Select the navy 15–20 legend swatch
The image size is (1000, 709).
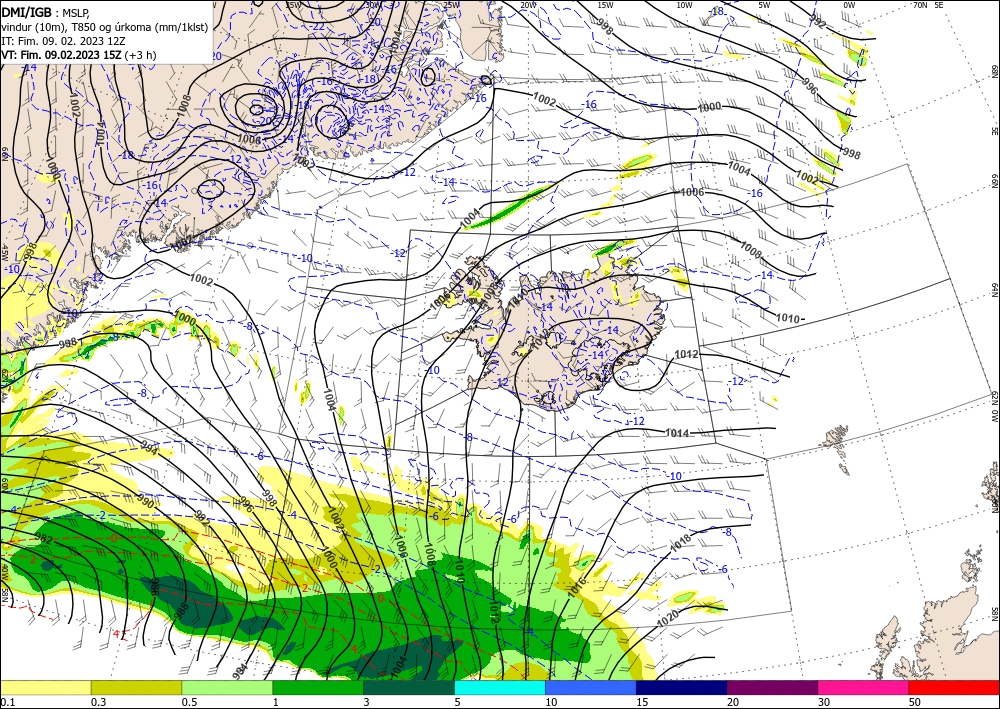click(682, 687)
